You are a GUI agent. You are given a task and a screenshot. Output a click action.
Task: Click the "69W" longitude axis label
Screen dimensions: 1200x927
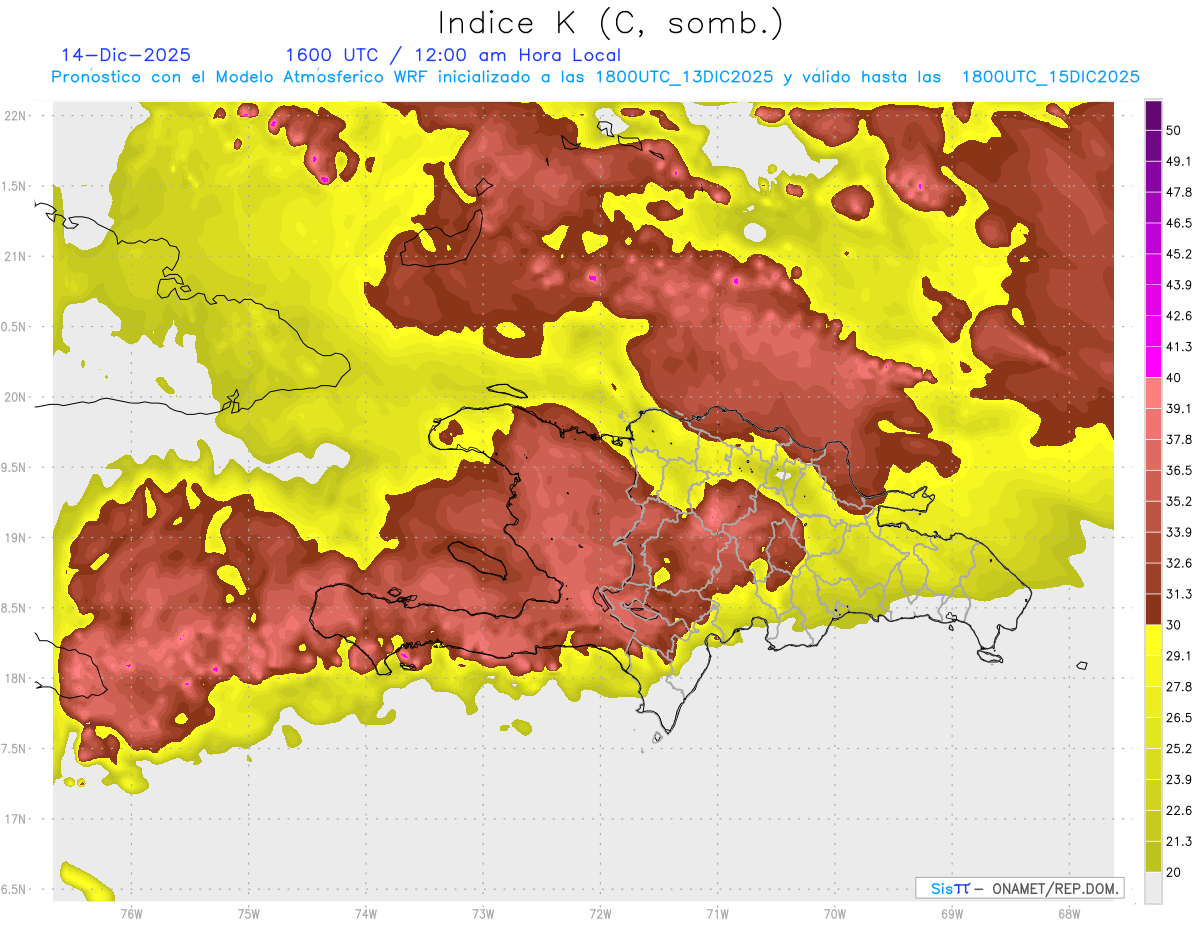951,914
